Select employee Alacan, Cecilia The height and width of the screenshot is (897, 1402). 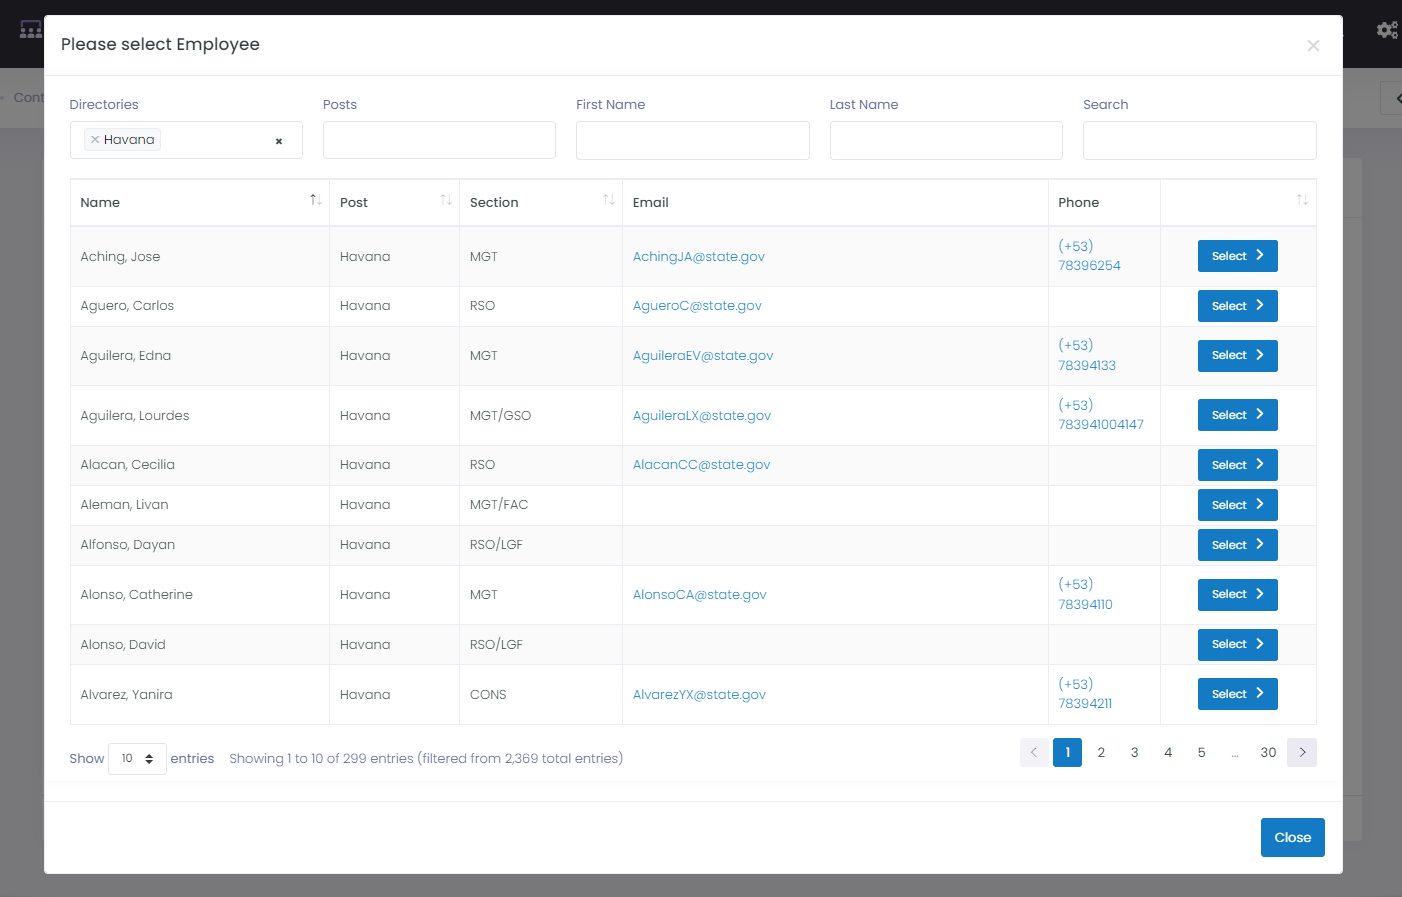coord(1238,465)
